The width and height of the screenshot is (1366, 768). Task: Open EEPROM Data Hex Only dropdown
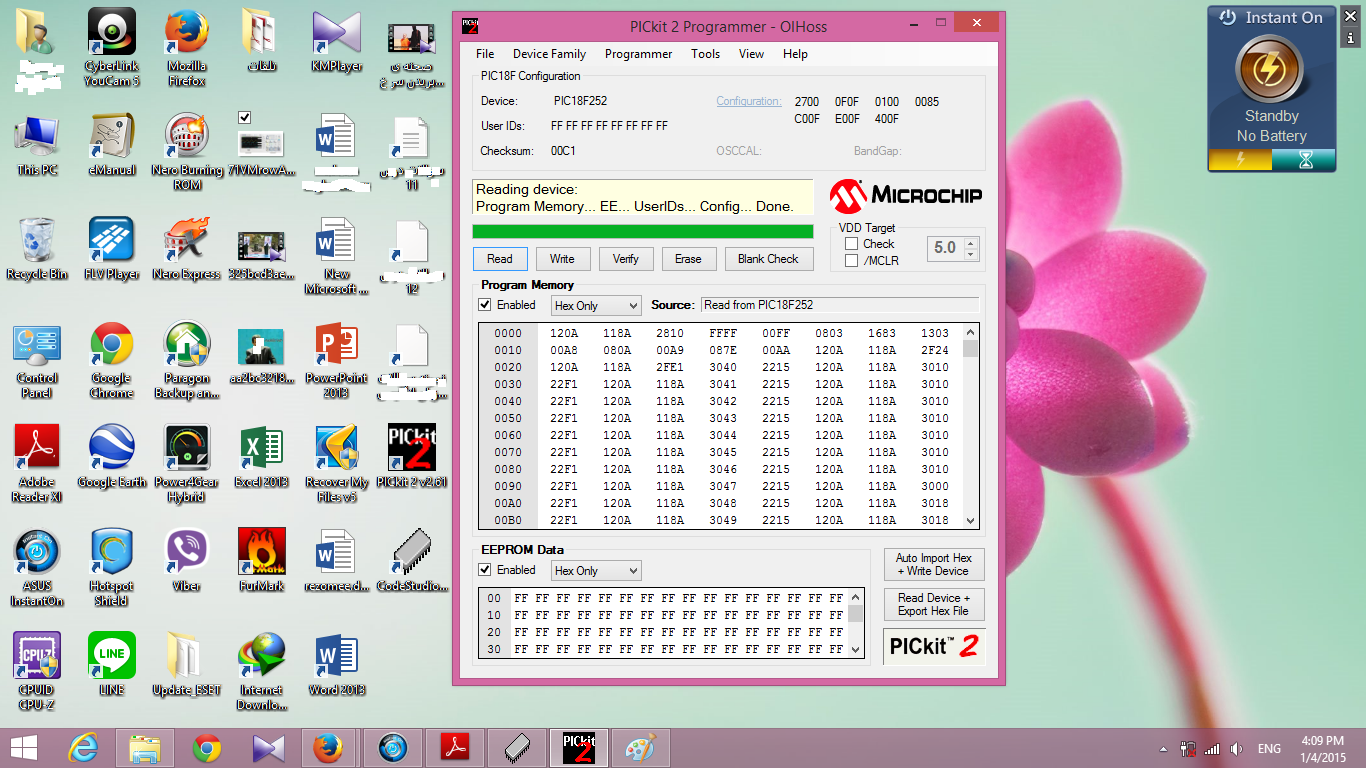click(596, 571)
